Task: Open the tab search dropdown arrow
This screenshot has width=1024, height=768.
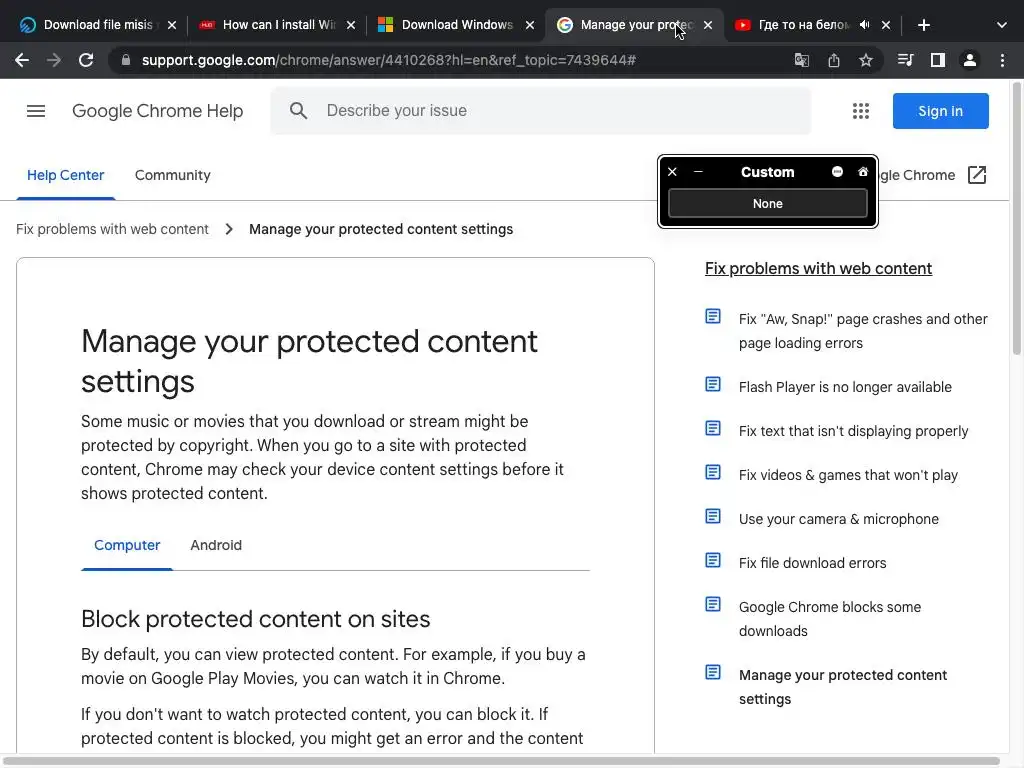Action: click(x=1002, y=25)
